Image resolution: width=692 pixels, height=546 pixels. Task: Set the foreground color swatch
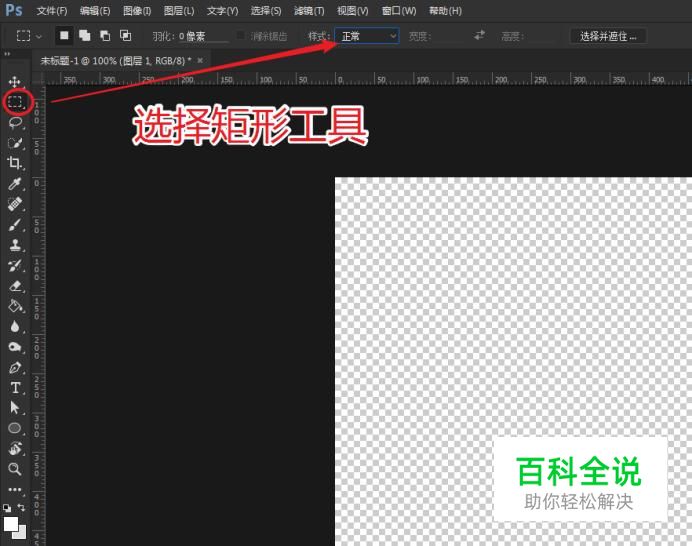11,524
